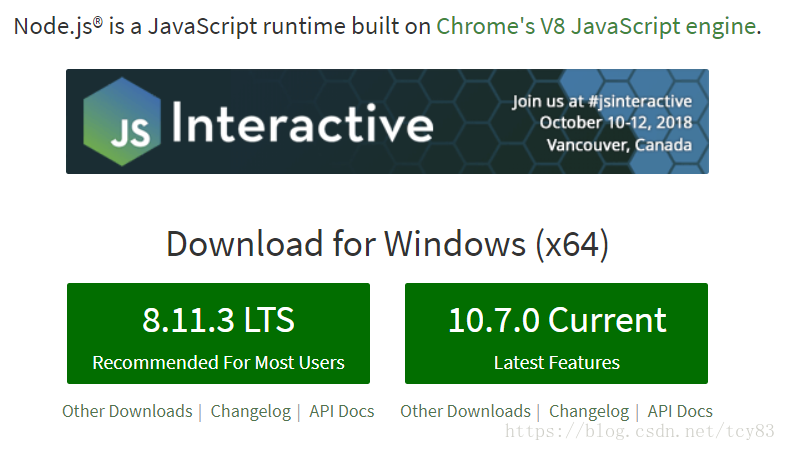The image size is (786, 451).
Task: Open Other Downloads under 10.7.0 Current
Action: click(465, 411)
